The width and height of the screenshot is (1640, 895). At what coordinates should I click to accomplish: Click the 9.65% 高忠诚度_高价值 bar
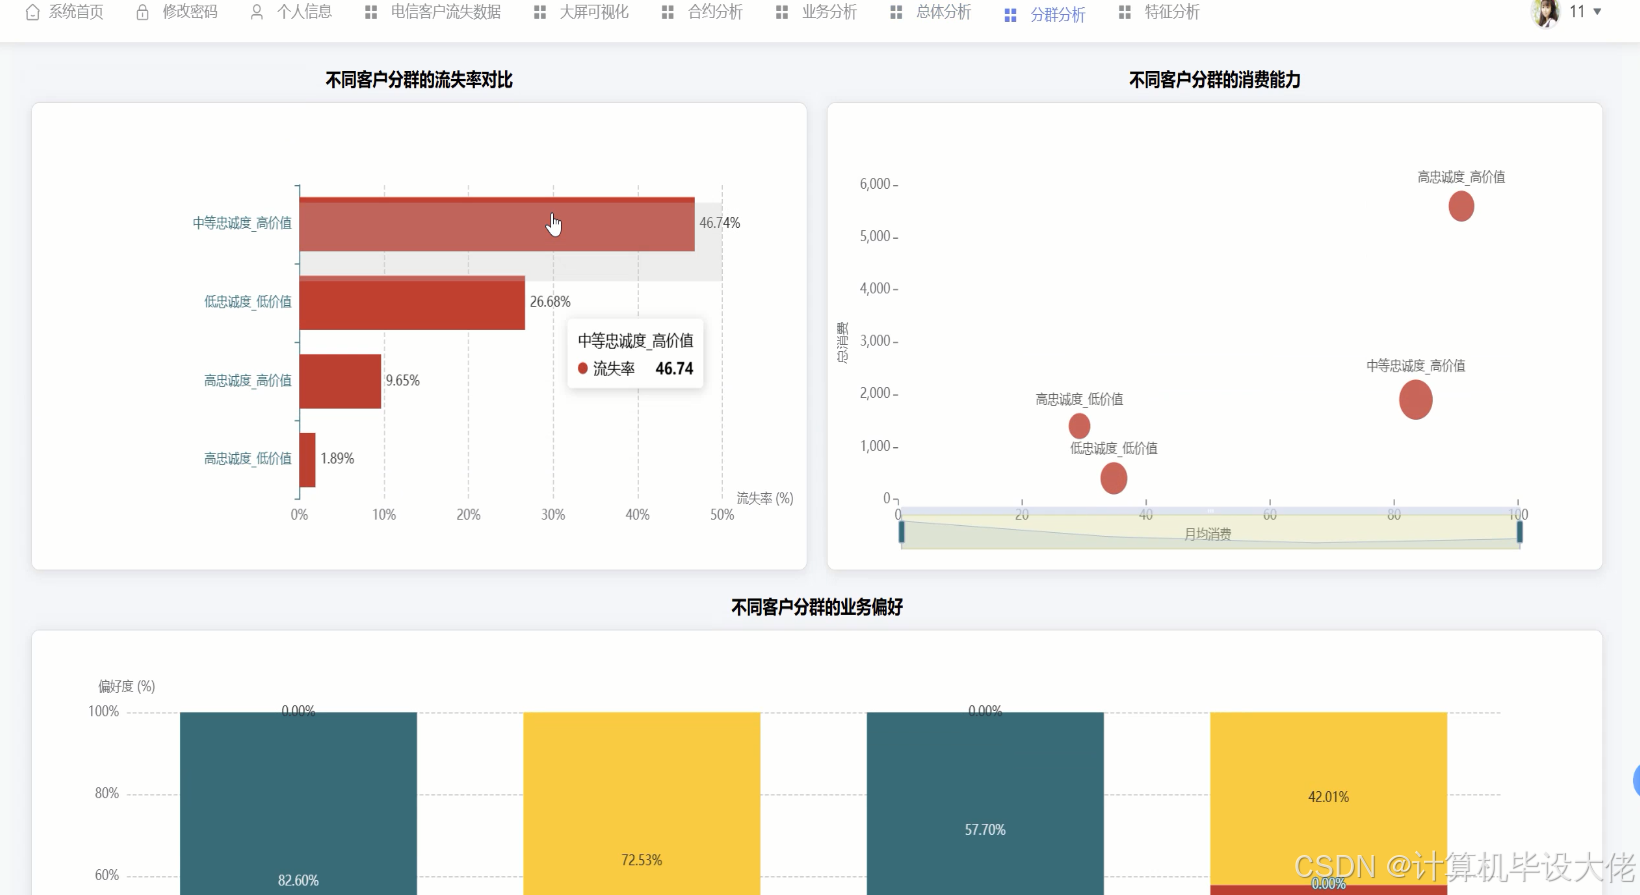click(x=340, y=381)
